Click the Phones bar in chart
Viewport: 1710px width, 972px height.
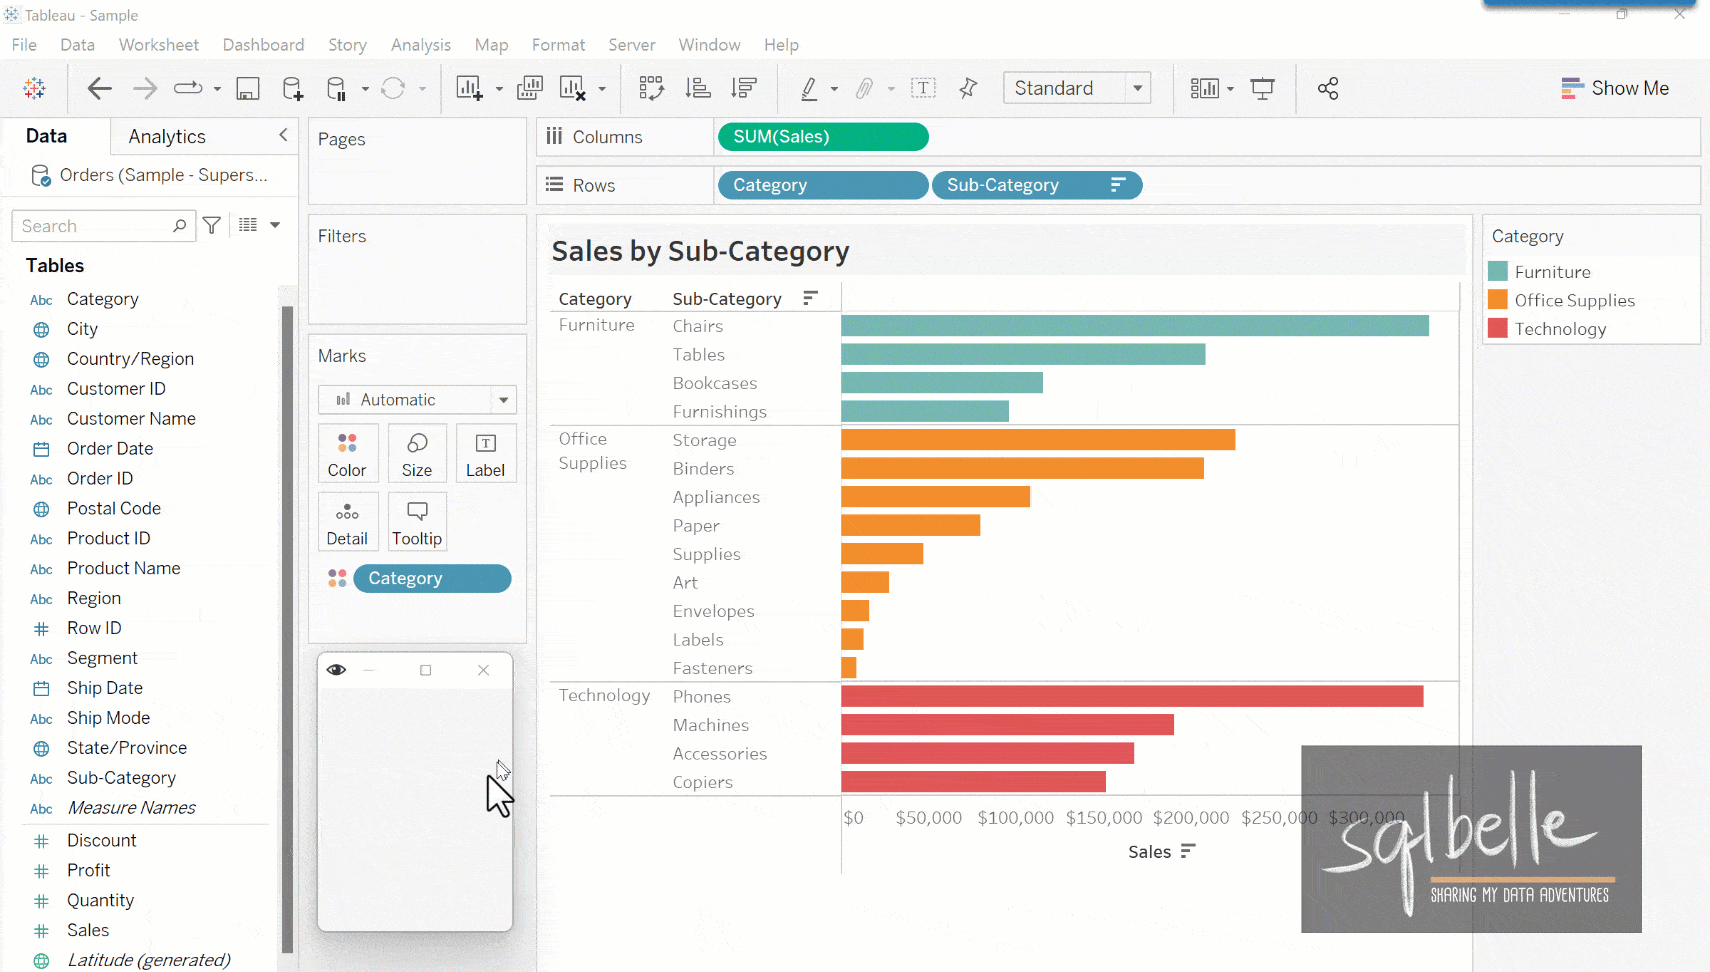[x=1132, y=696]
